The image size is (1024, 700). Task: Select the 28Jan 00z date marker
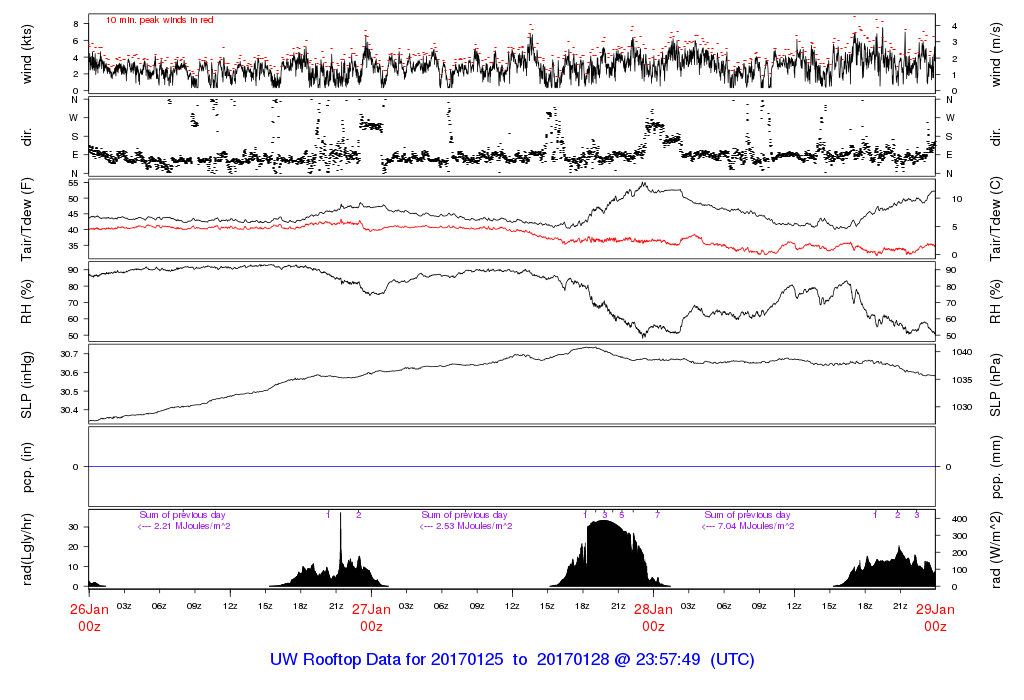point(653,616)
